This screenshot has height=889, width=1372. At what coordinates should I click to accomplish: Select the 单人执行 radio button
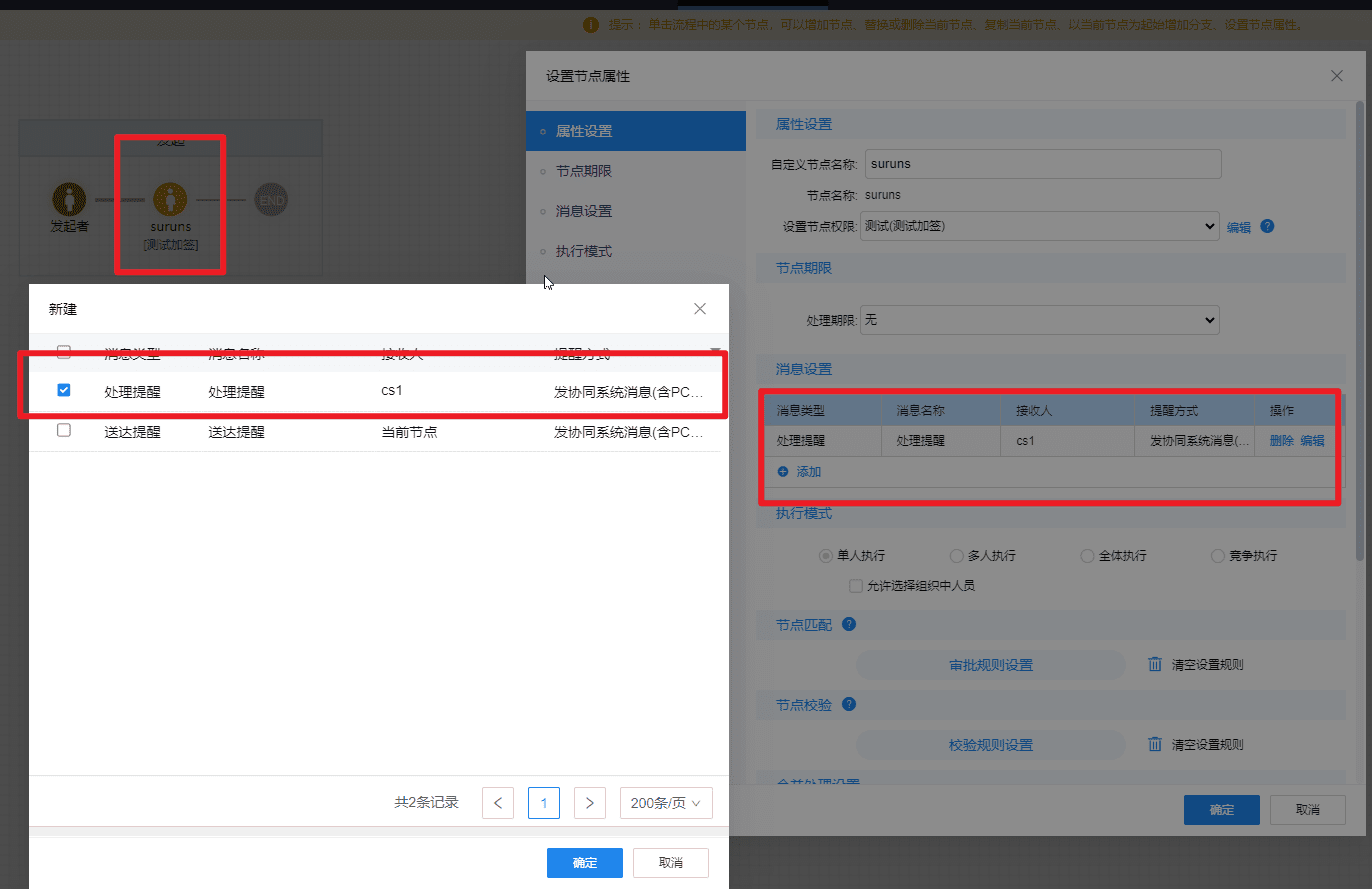tap(826, 556)
